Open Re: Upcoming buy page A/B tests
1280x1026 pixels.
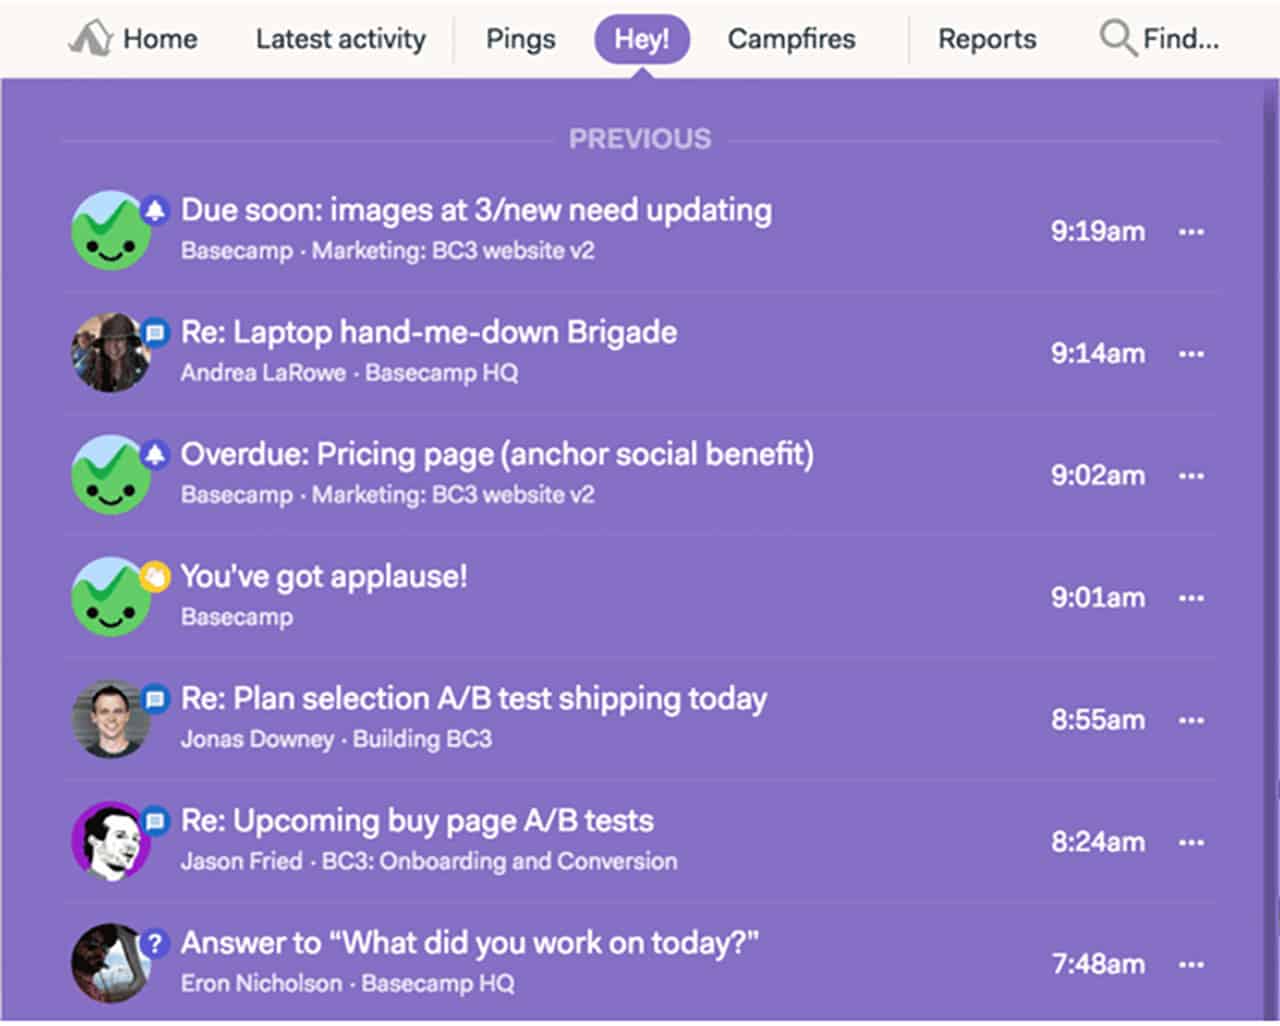pyautogui.click(x=417, y=821)
